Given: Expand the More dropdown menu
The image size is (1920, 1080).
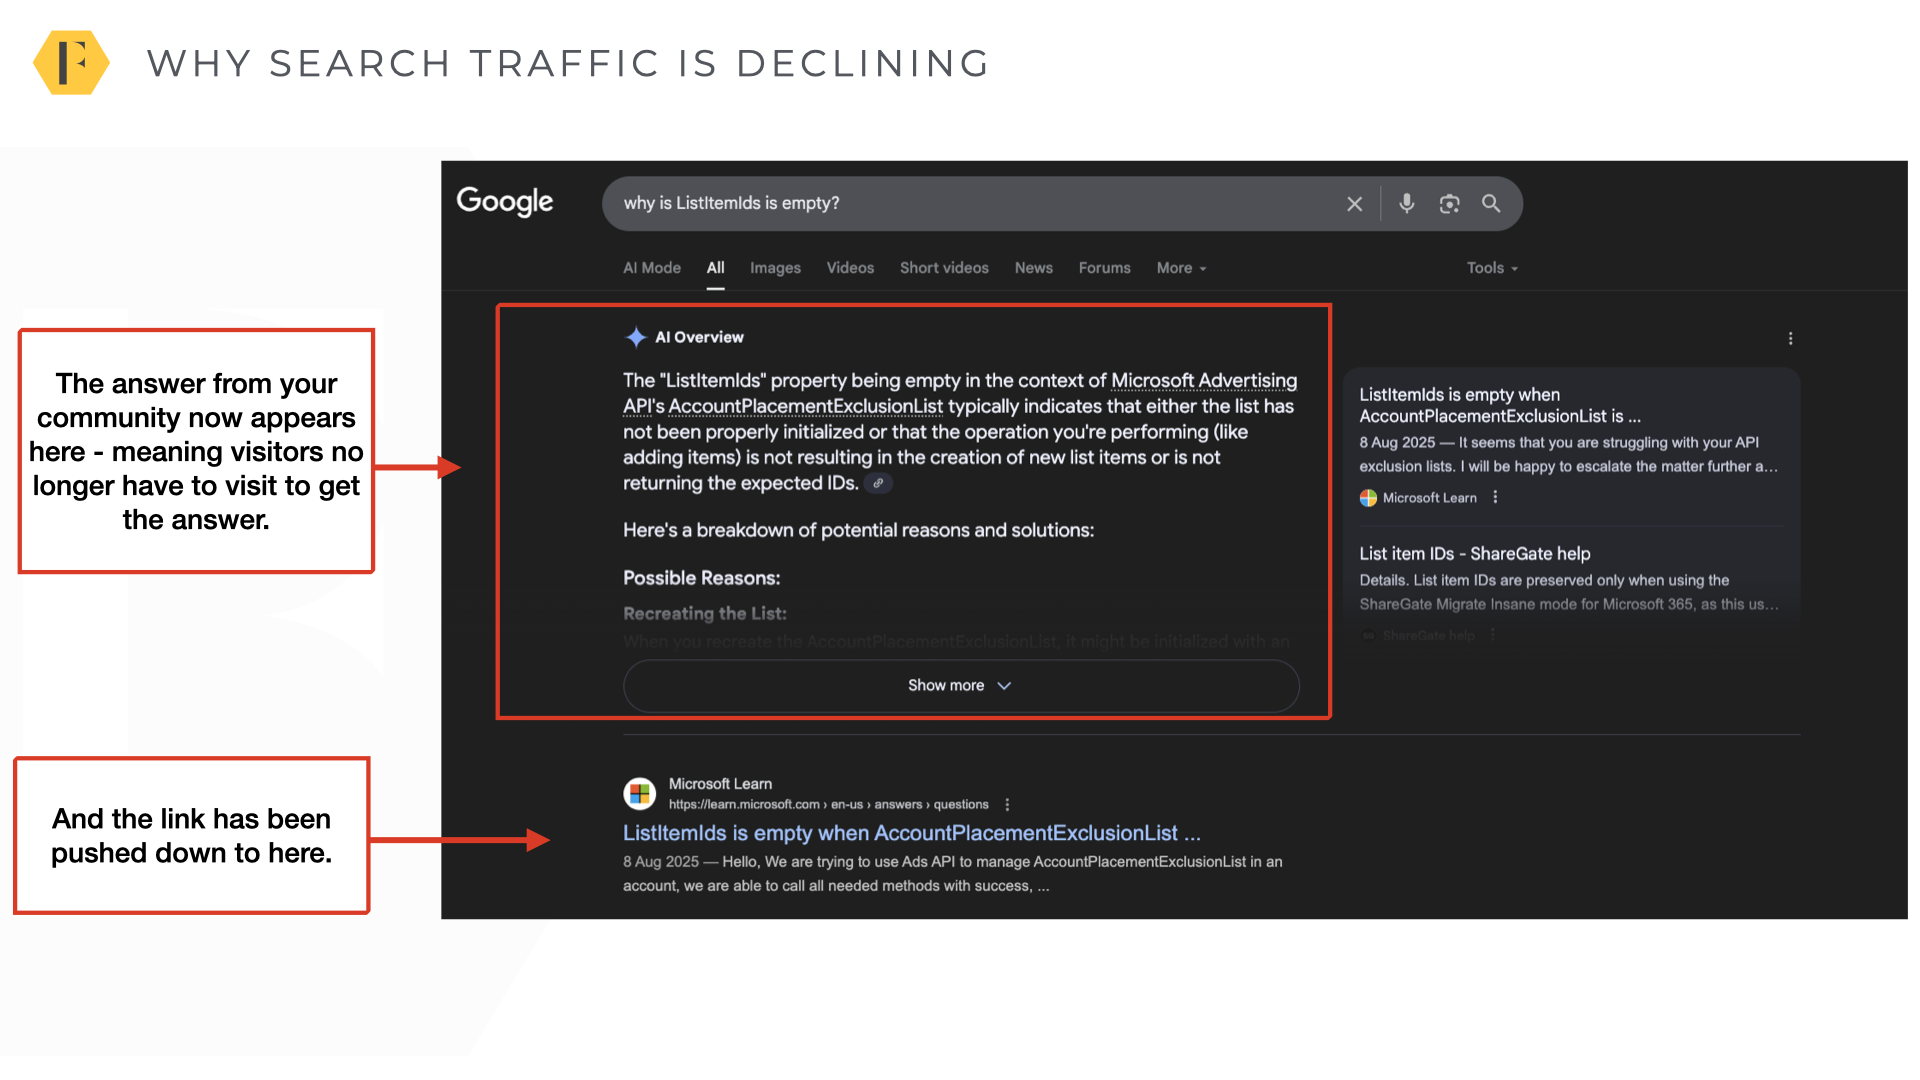Looking at the screenshot, I should coord(1181,268).
